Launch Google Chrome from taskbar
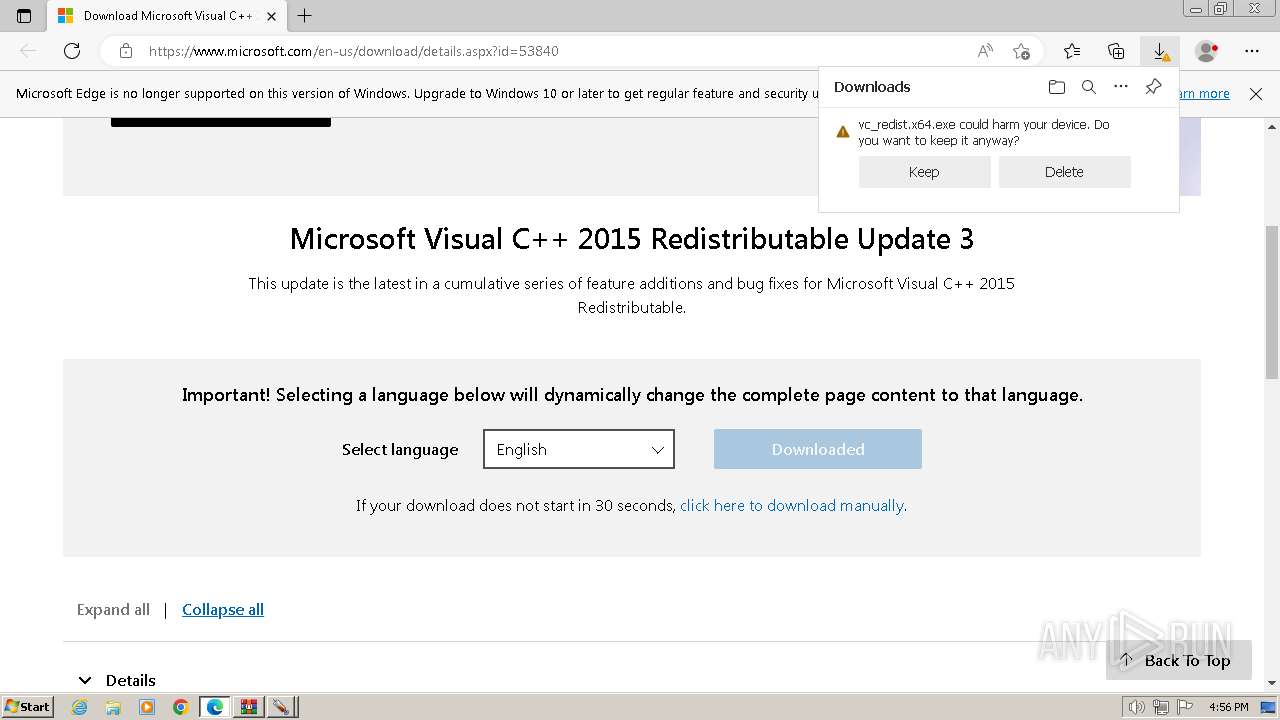The image size is (1280, 720). tap(181, 707)
